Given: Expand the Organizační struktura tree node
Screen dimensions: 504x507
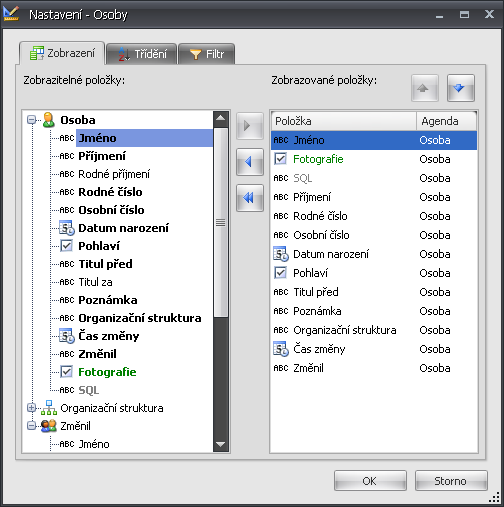Looking at the screenshot, I should (x=31, y=408).
